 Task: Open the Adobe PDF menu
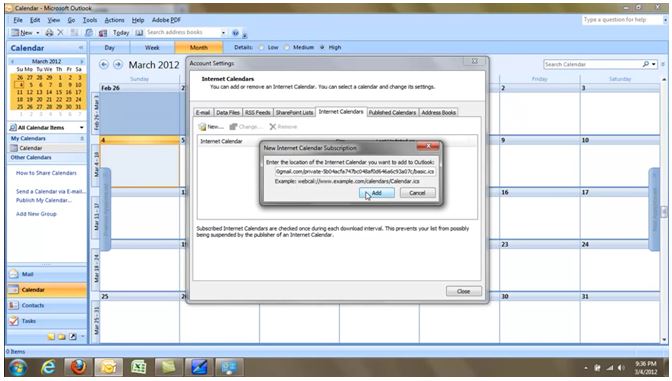[166, 20]
